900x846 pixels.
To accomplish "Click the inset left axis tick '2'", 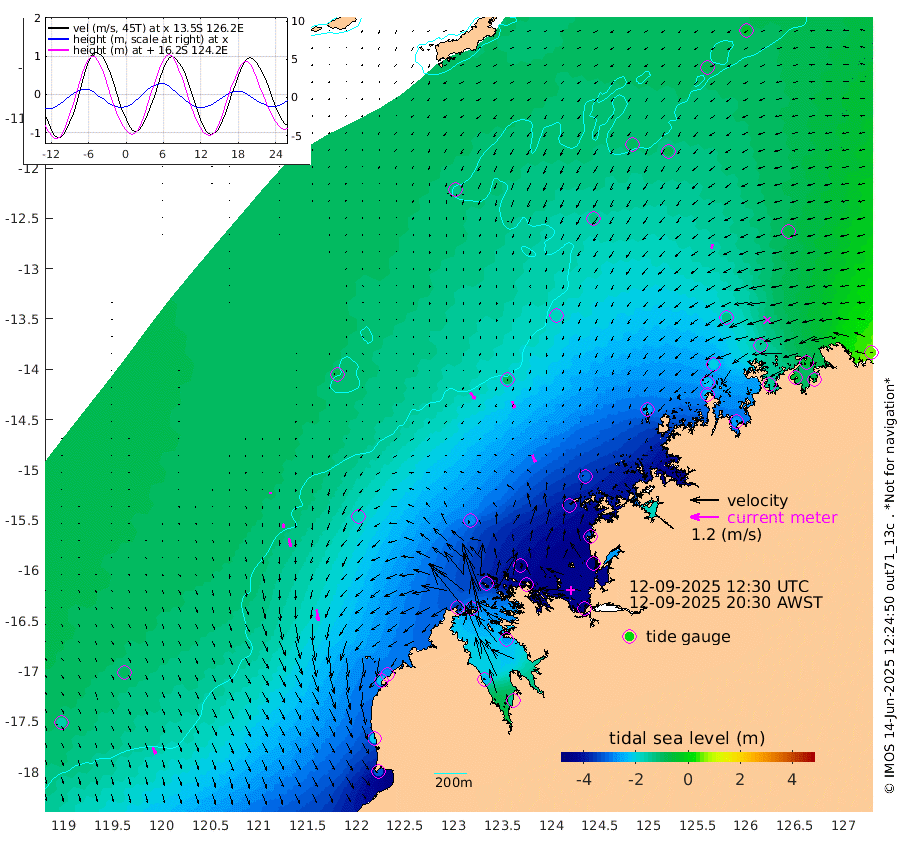I will (x=37, y=18).
